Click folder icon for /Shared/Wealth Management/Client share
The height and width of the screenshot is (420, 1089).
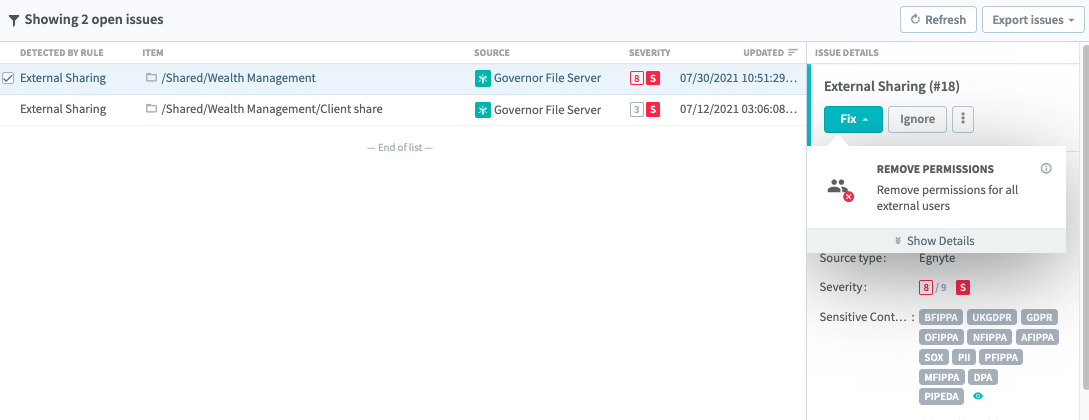click(x=151, y=109)
